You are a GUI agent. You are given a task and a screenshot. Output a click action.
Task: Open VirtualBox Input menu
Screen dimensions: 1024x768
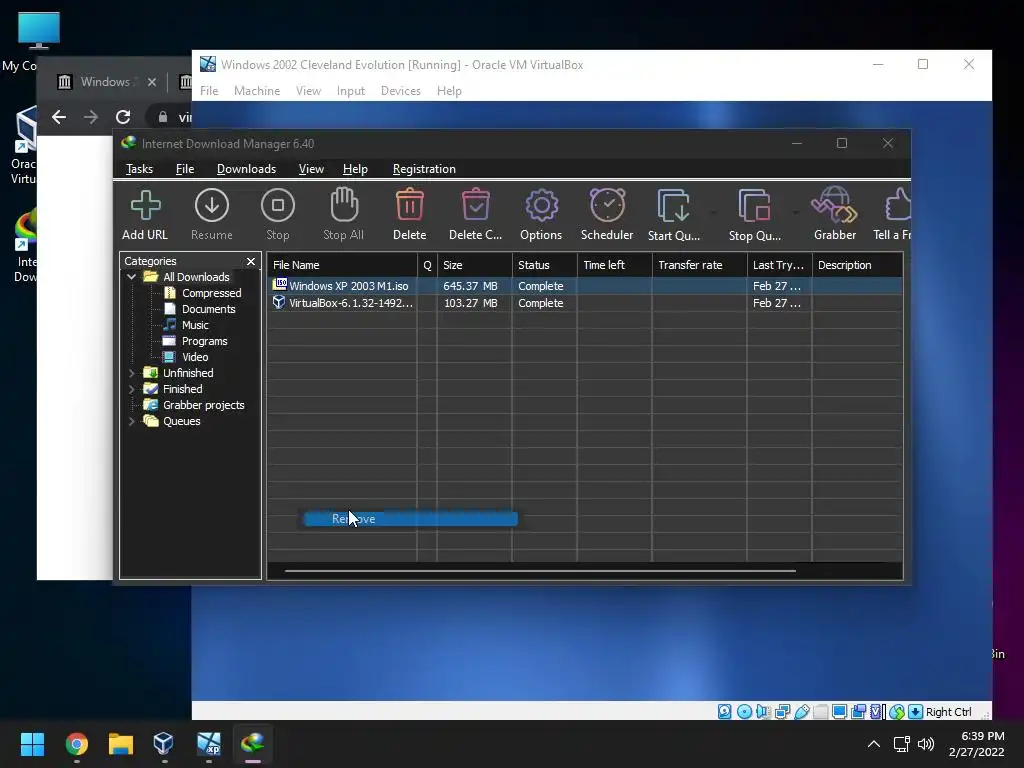[x=351, y=91]
